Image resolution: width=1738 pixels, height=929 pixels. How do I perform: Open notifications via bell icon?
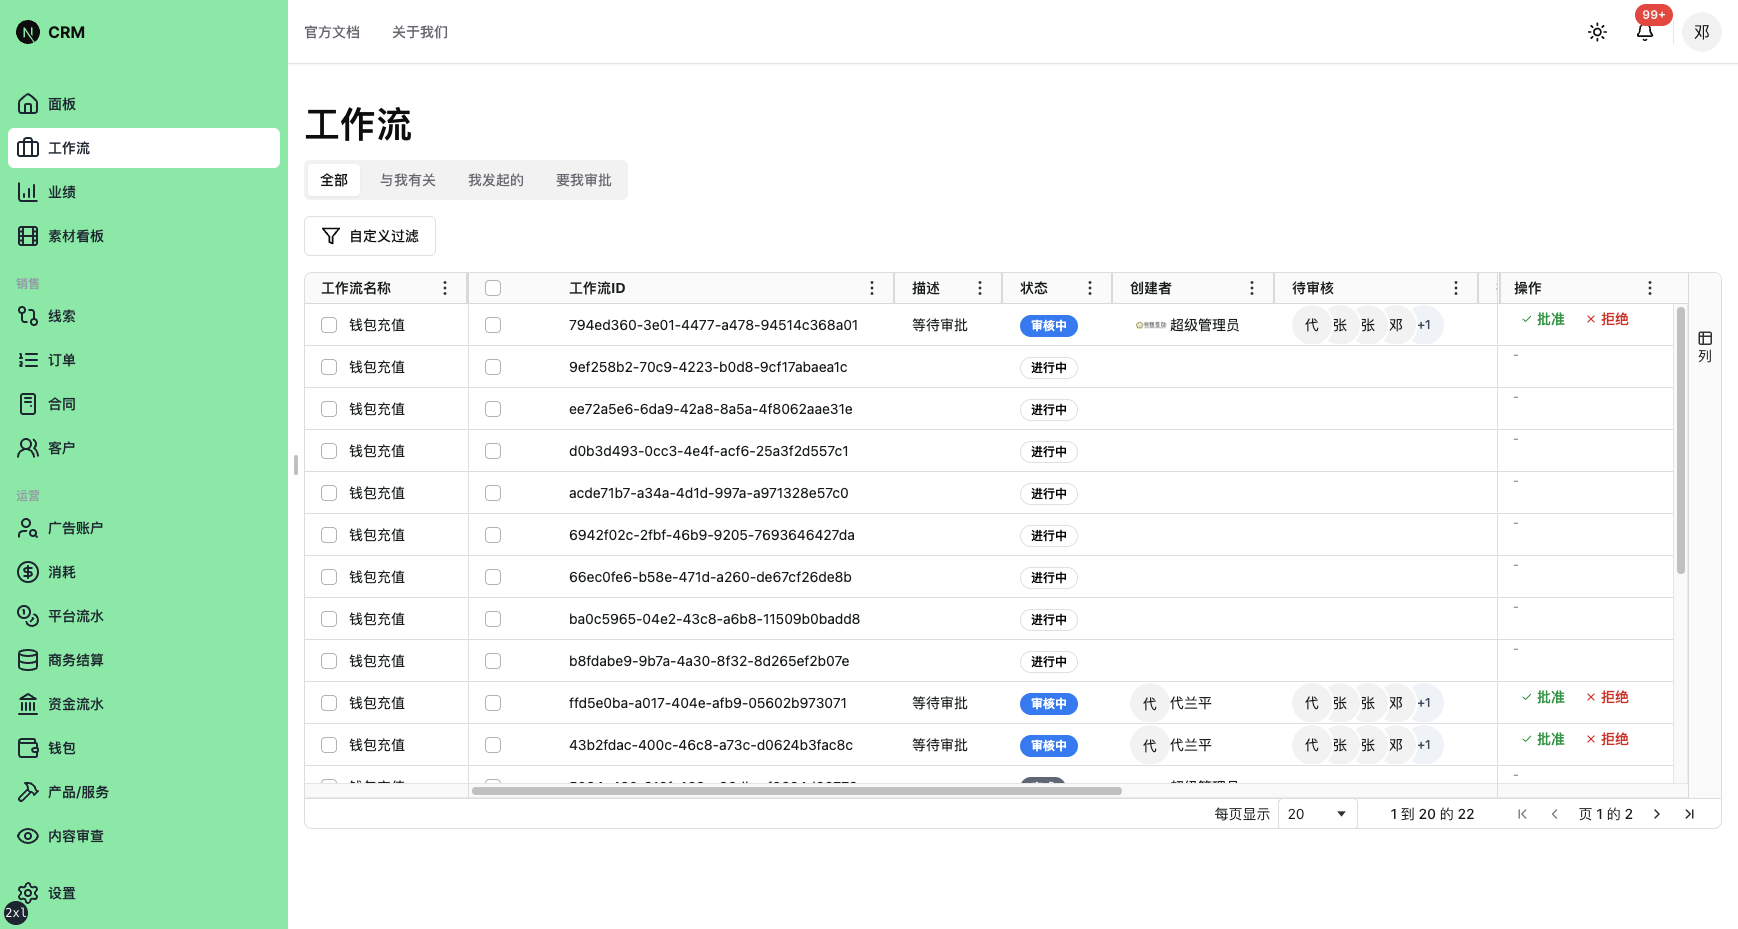[1644, 33]
